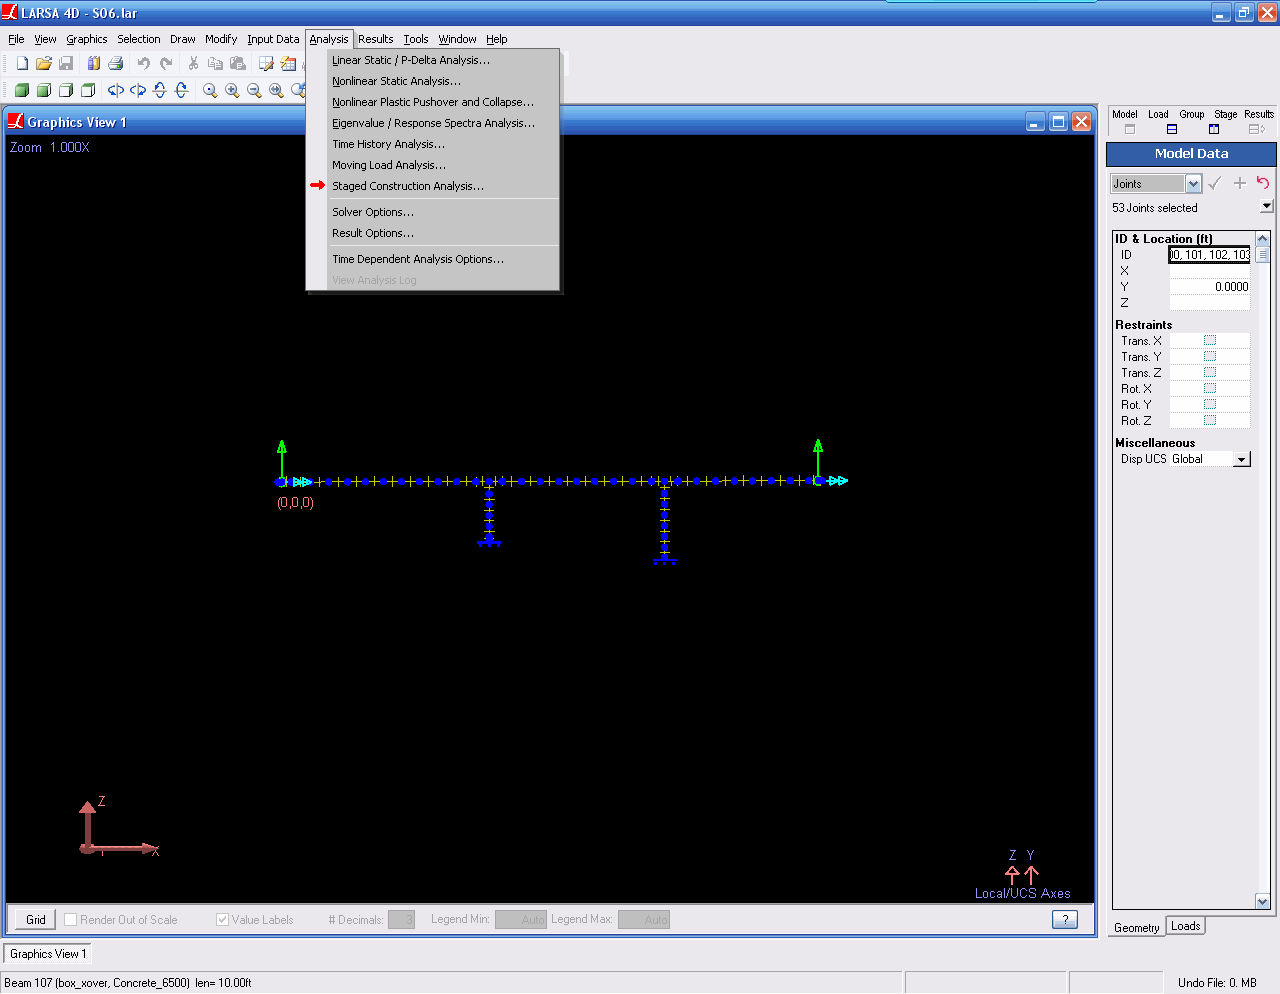1280x994 pixels.
Task: Toggle the Value Labels checkbox
Action: [222, 919]
